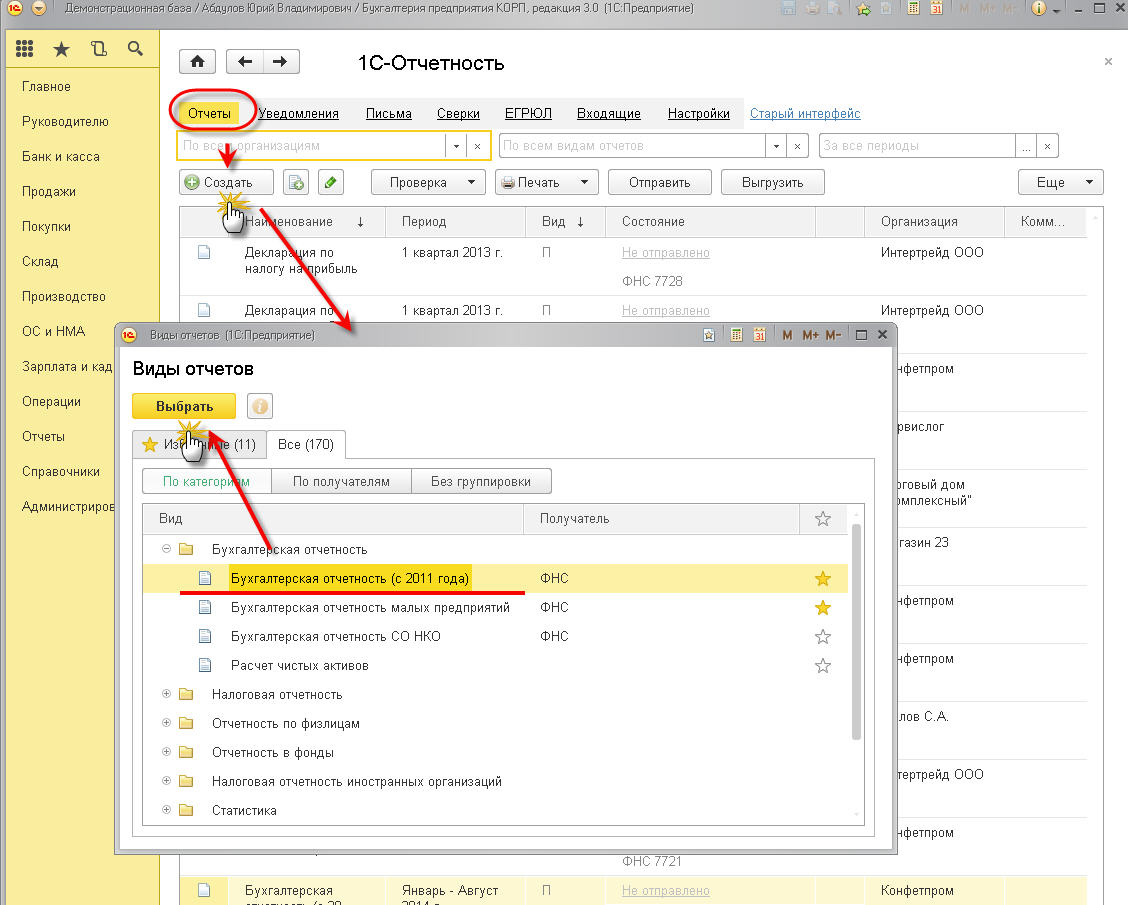The height and width of the screenshot is (905, 1128).
Task: Click the search magnifier icon
Action: click(x=135, y=48)
